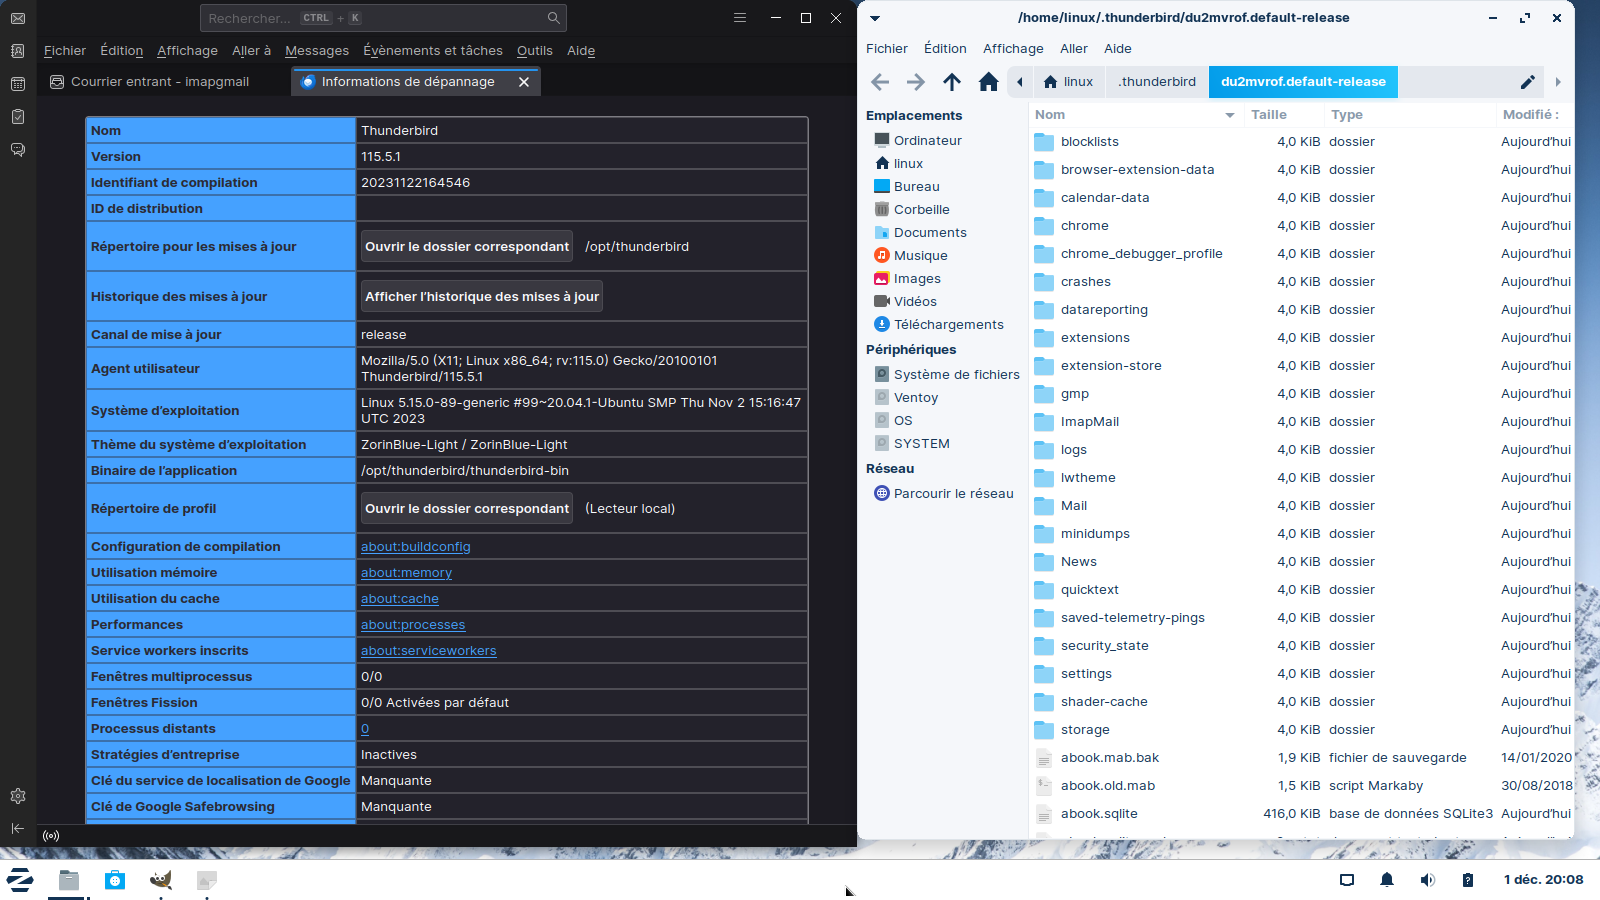Open the about:serviceworkers link
Screen dimensions: 1600x900
(429, 651)
